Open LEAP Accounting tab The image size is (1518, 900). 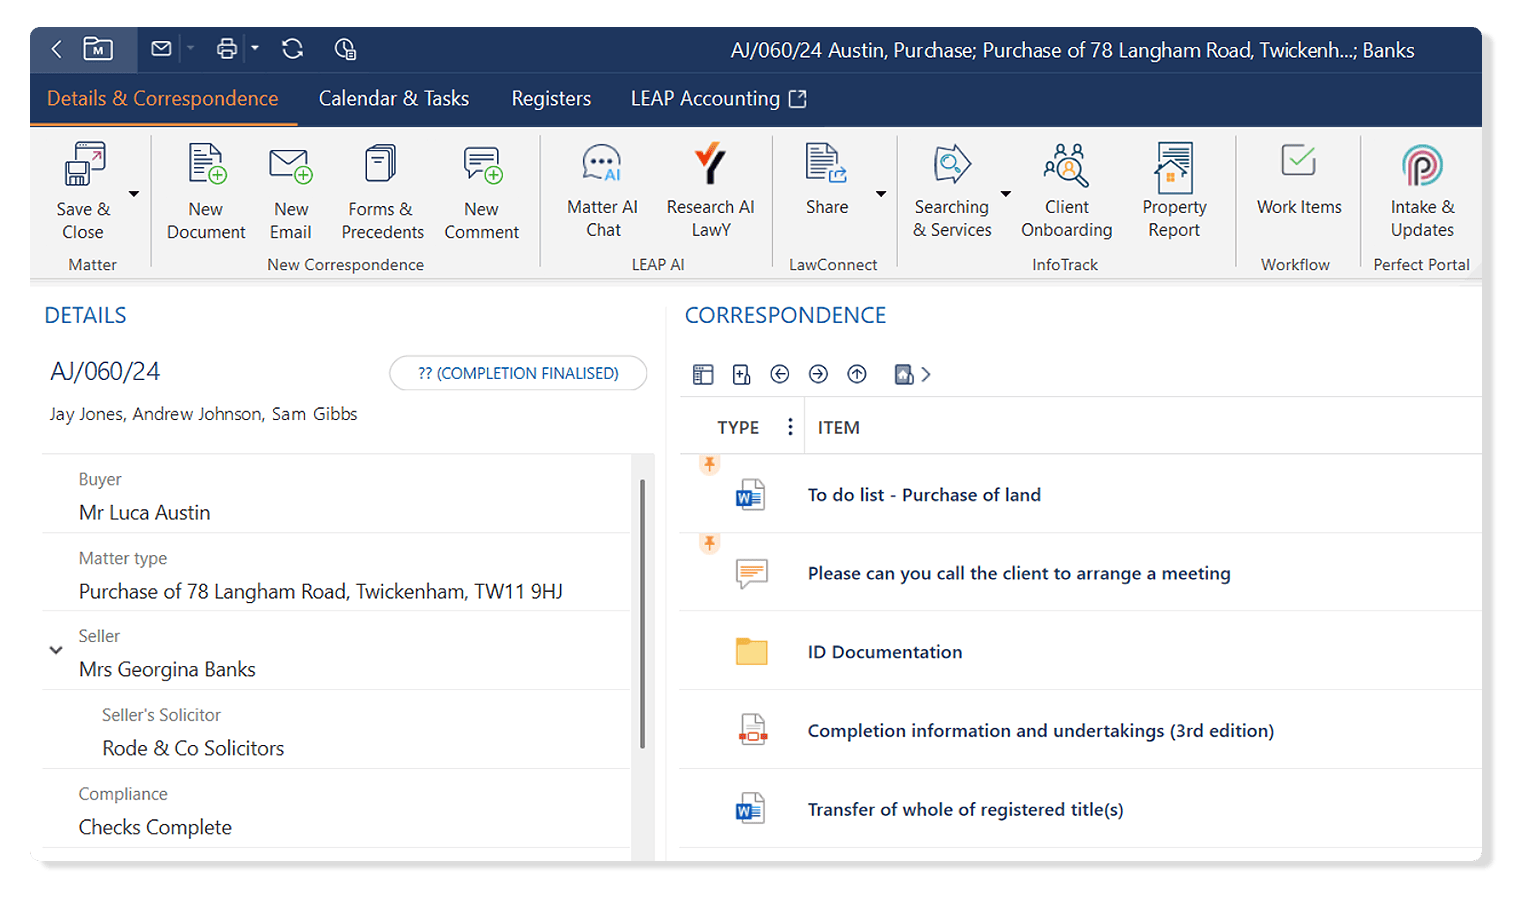coord(718,98)
